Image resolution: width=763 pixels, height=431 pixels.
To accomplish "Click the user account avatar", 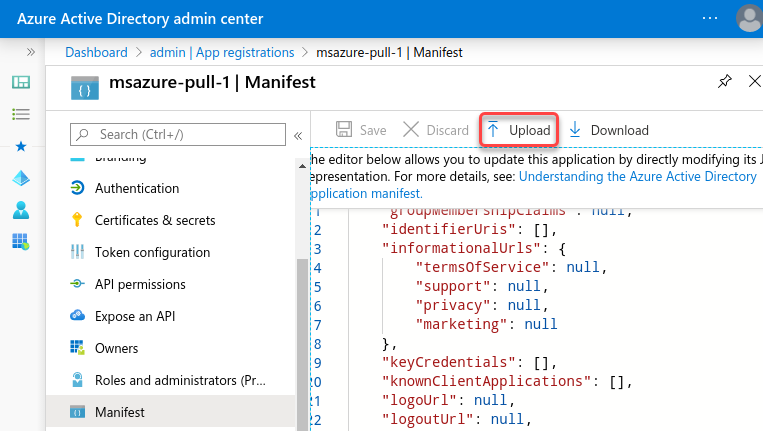I will [748, 18].
